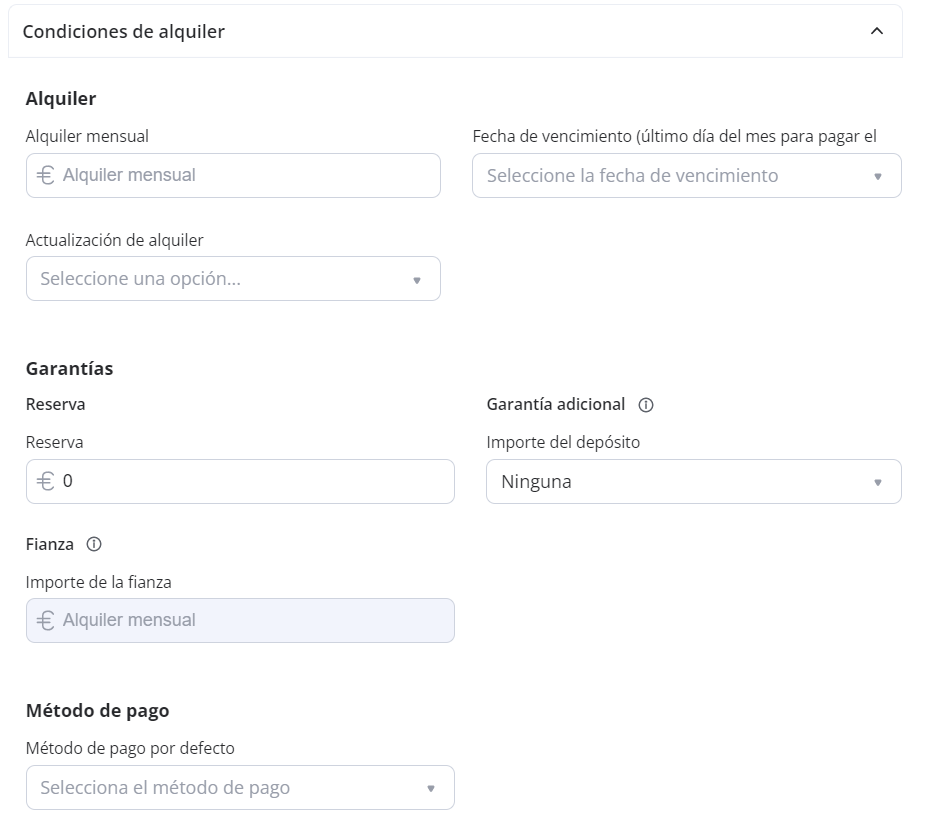Click the 'Condiciones de alquiler' header title
Screen dimensions: 941x825
click(124, 31)
